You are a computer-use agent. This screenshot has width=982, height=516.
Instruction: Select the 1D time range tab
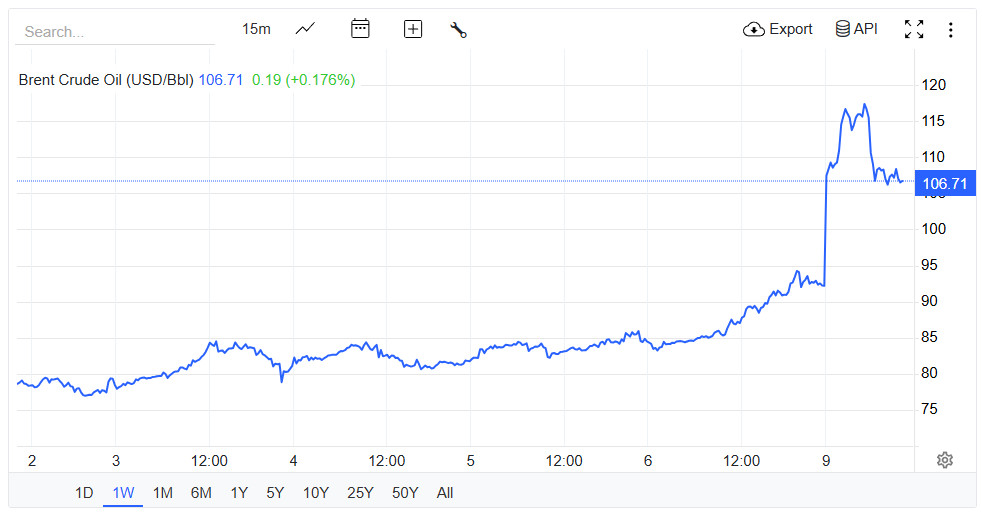pyautogui.click(x=84, y=492)
